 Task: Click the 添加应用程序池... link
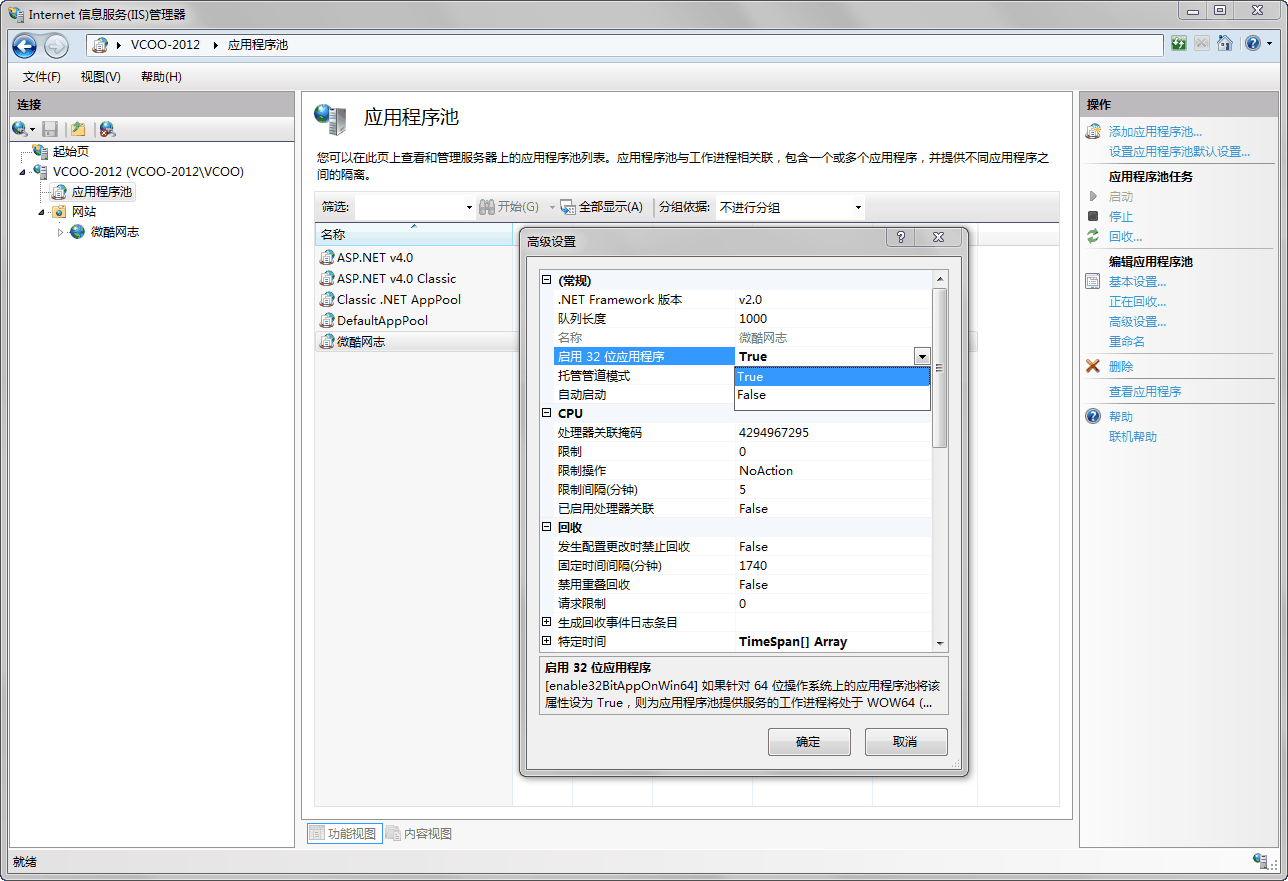pos(1155,131)
